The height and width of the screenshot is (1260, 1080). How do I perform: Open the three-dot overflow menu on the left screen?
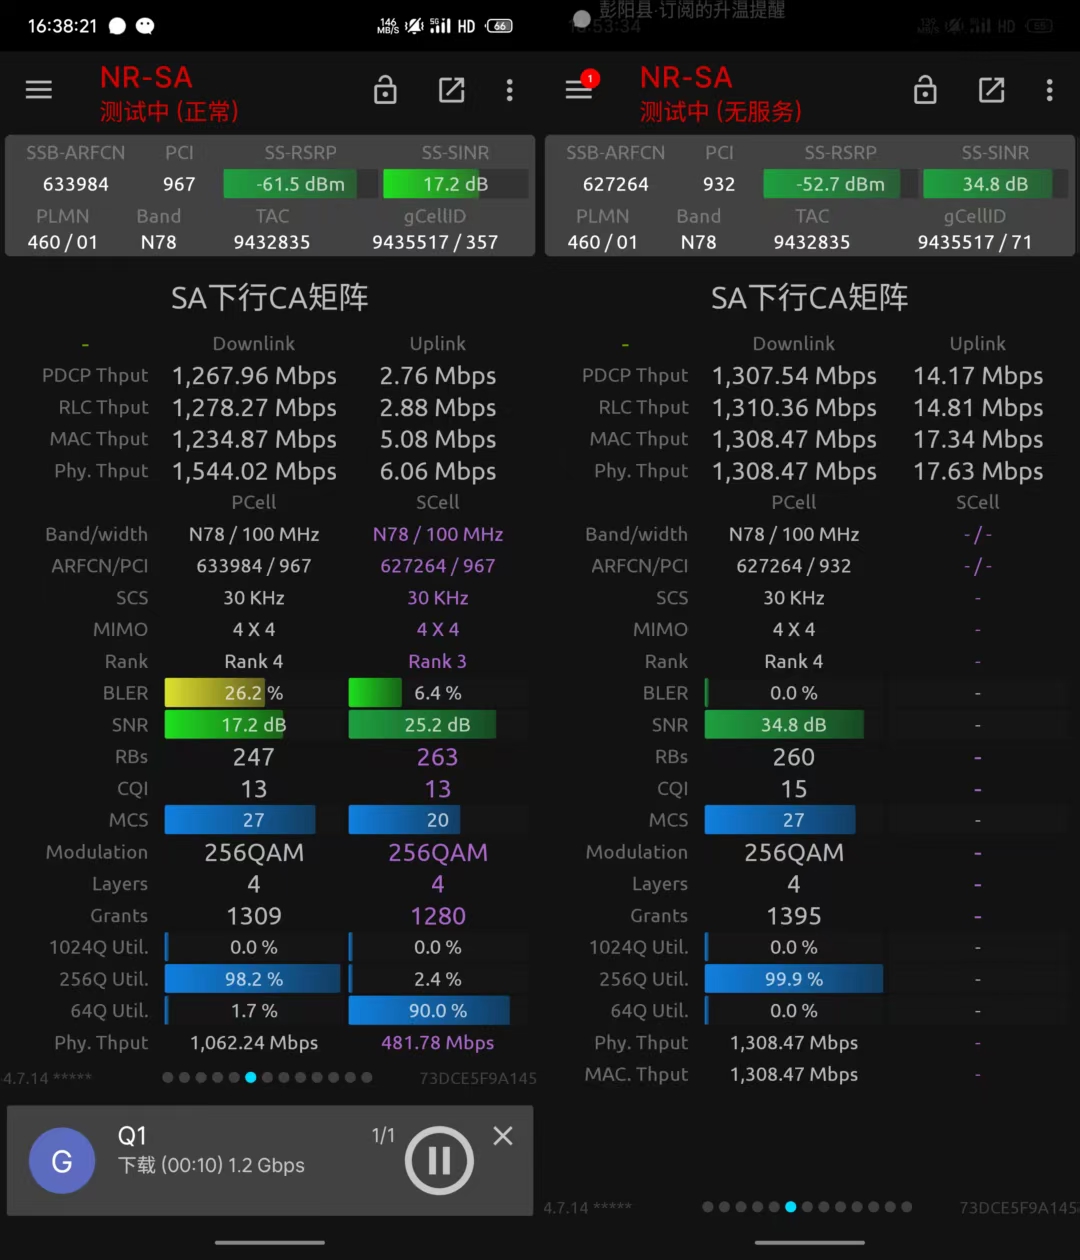[x=510, y=90]
